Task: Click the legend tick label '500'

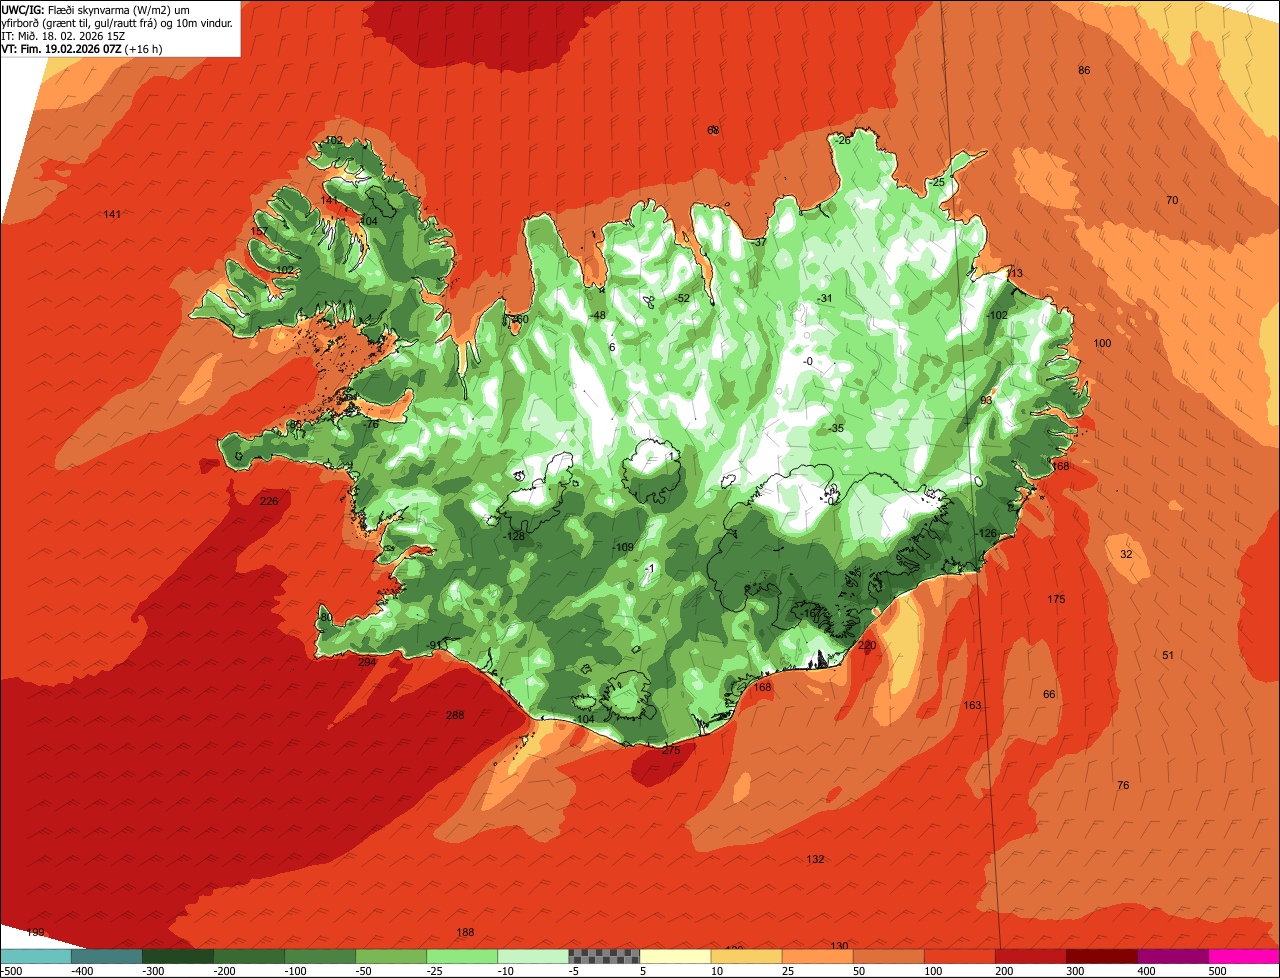Action: (1217, 970)
